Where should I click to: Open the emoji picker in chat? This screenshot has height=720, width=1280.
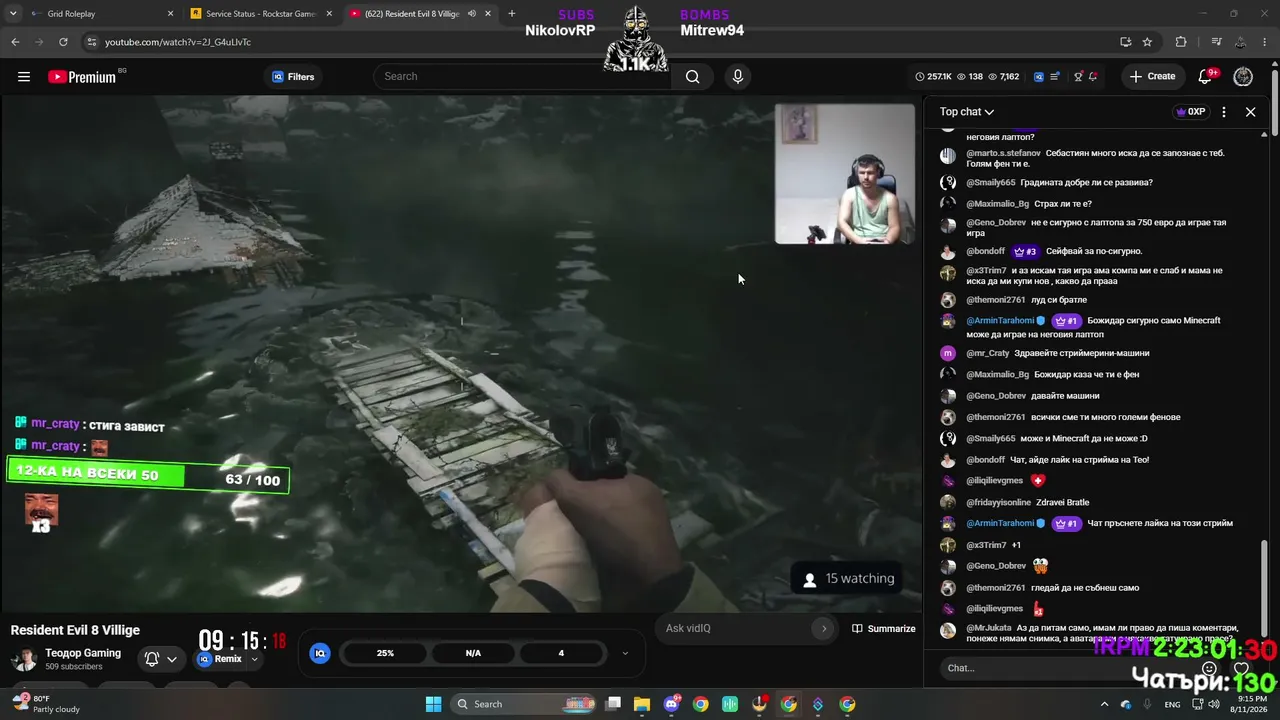(x=1209, y=668)
